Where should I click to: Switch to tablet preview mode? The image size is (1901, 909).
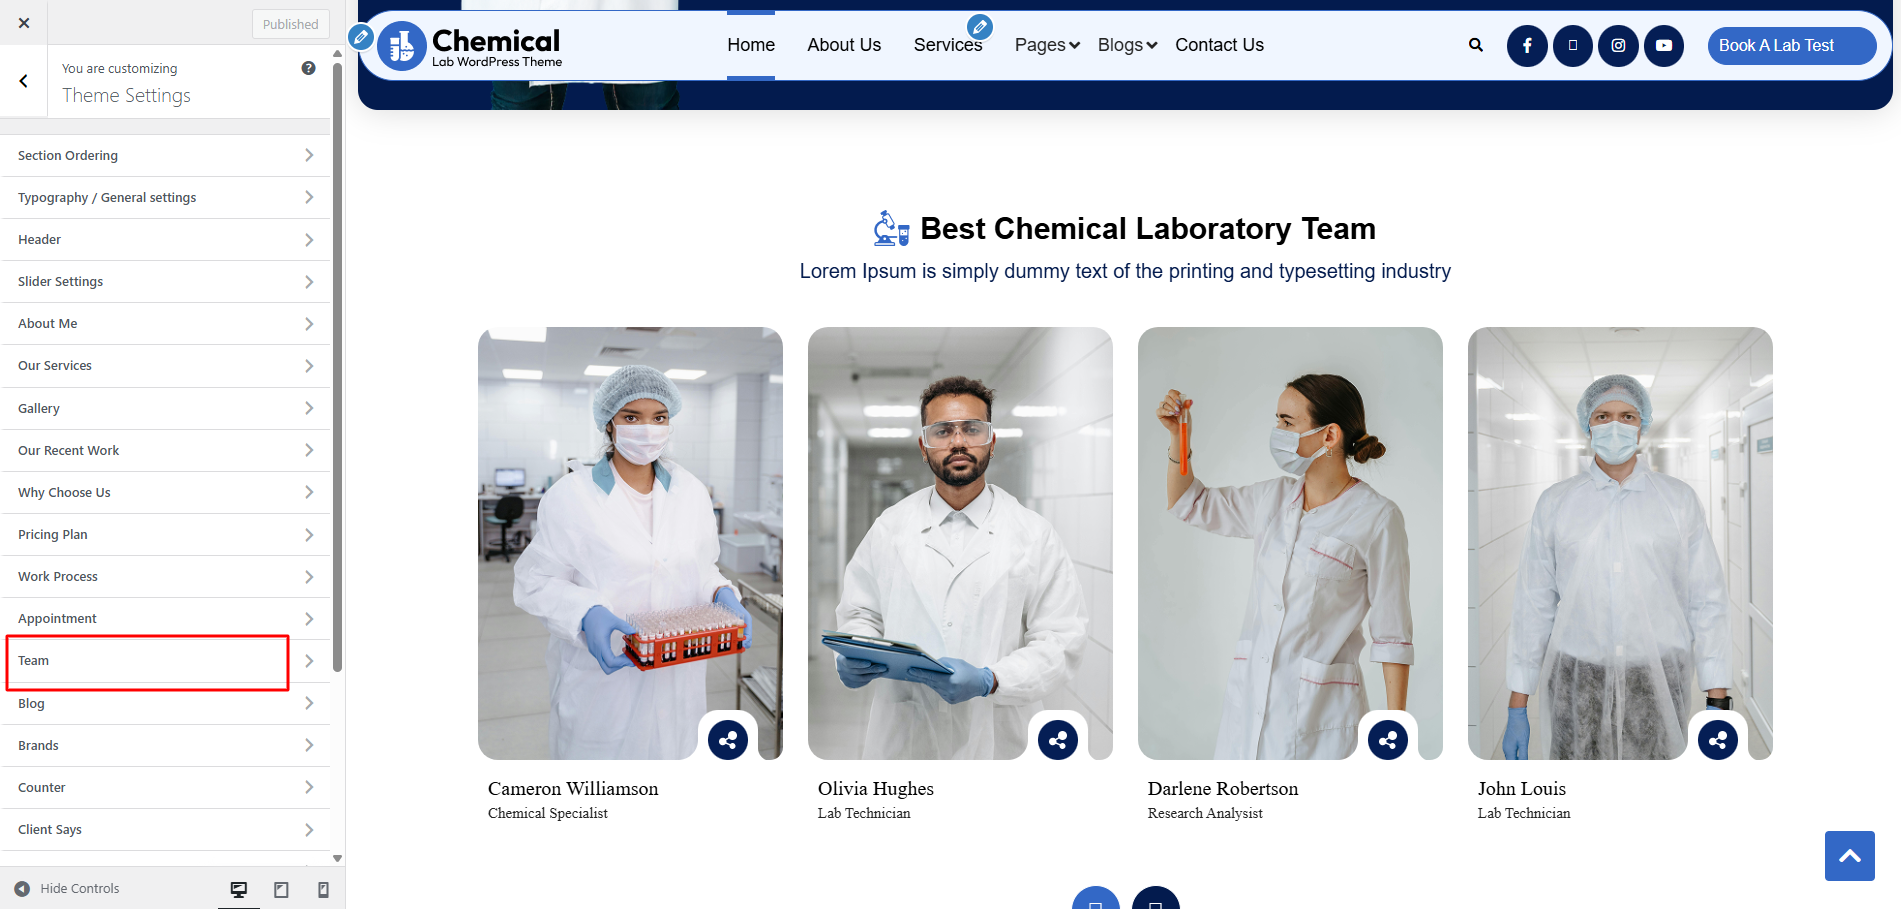tap(281, 889)
